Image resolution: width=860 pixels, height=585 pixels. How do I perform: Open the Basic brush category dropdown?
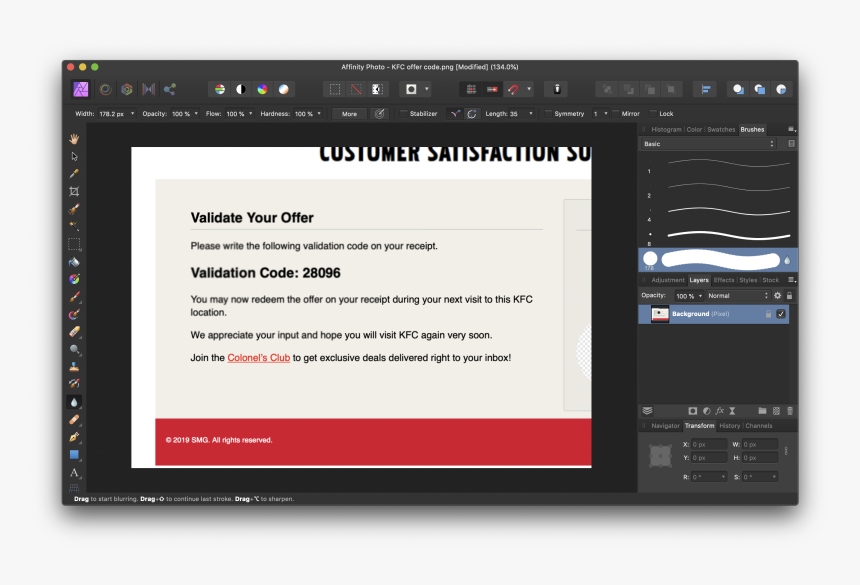coord(708,144)
